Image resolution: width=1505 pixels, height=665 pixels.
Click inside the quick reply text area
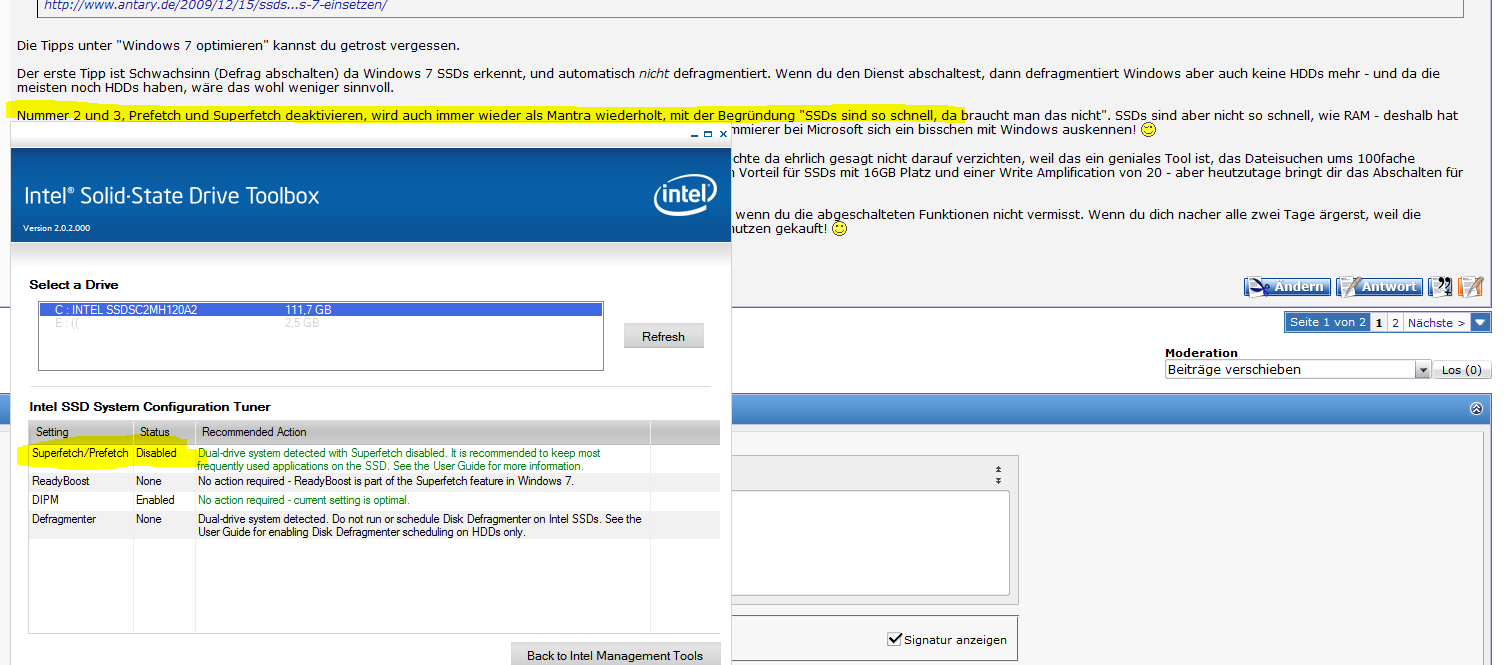pyautogui.click(x=870, y=542)
